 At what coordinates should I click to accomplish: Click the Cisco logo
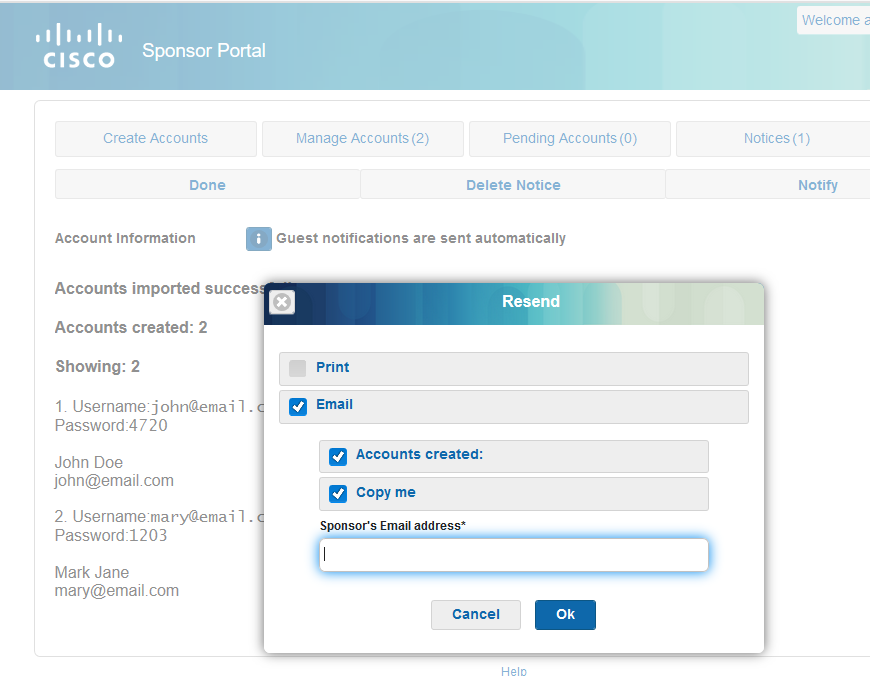79,45
